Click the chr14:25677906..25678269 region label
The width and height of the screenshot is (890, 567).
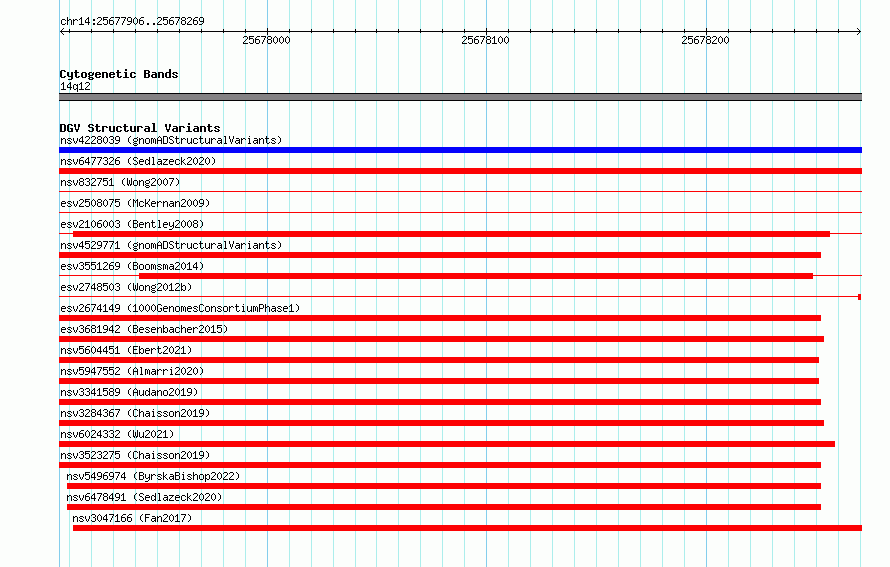pos(132,21)
